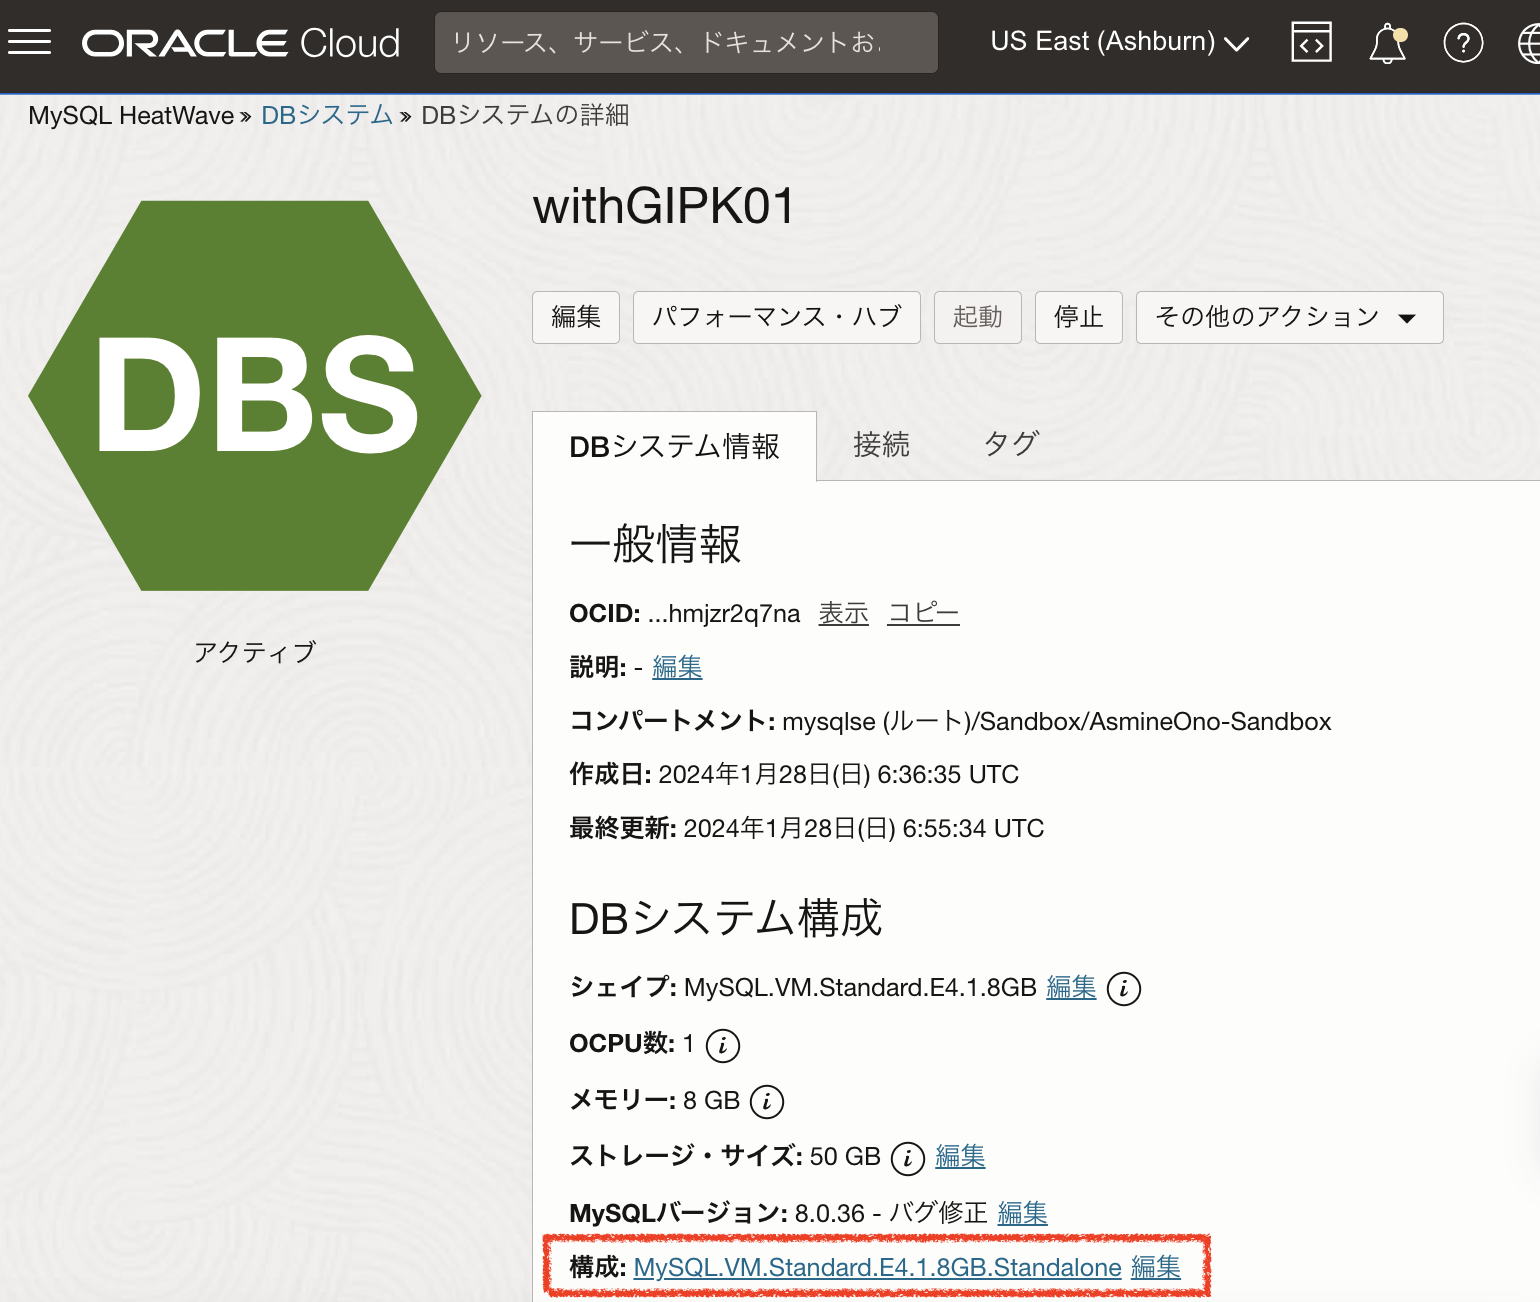This screenshot has height=1302, width=1540.
Task: Click the 編集 button under withGIPK01
Action: (x=576, y=317)
